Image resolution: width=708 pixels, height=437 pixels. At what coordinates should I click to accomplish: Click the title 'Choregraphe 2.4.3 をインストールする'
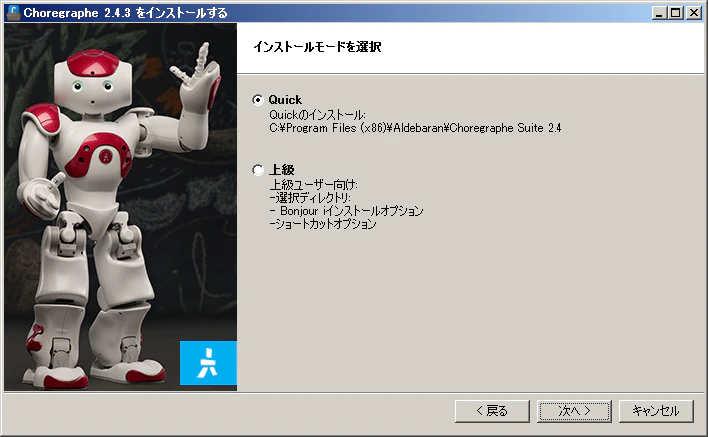126,13
